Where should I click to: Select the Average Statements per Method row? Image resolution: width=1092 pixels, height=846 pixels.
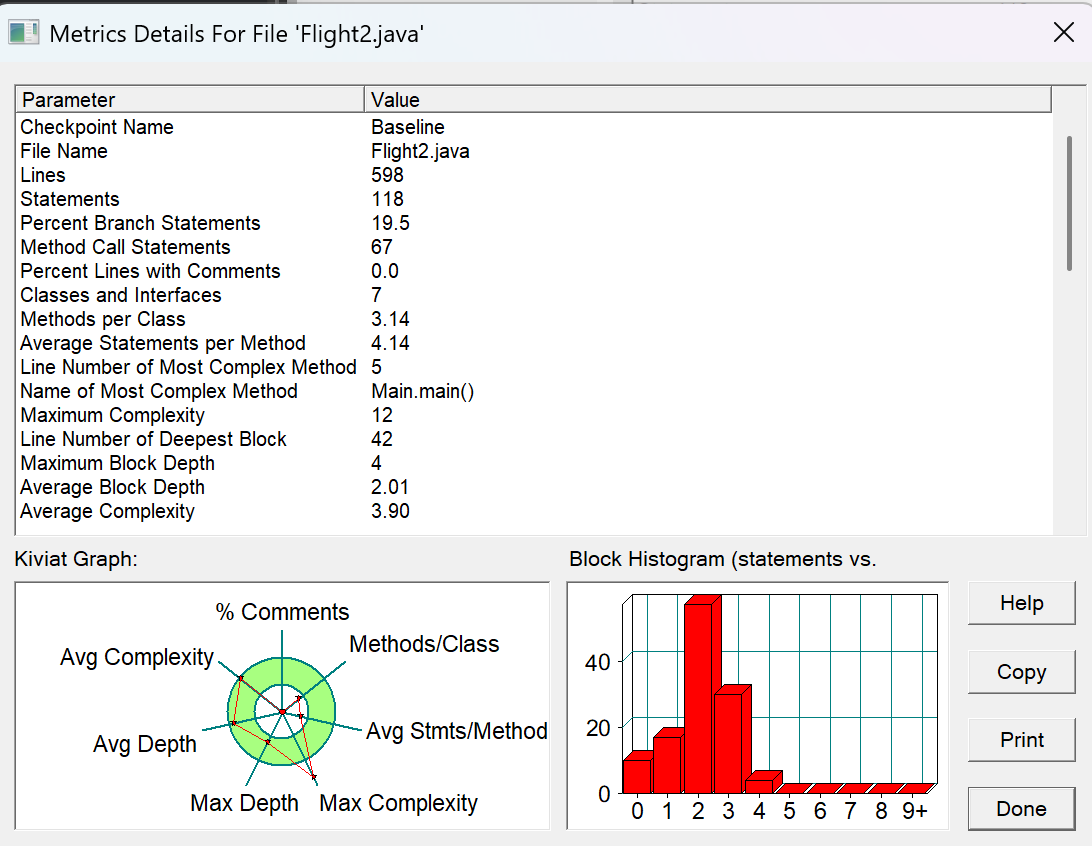click(x=533, y=343)
